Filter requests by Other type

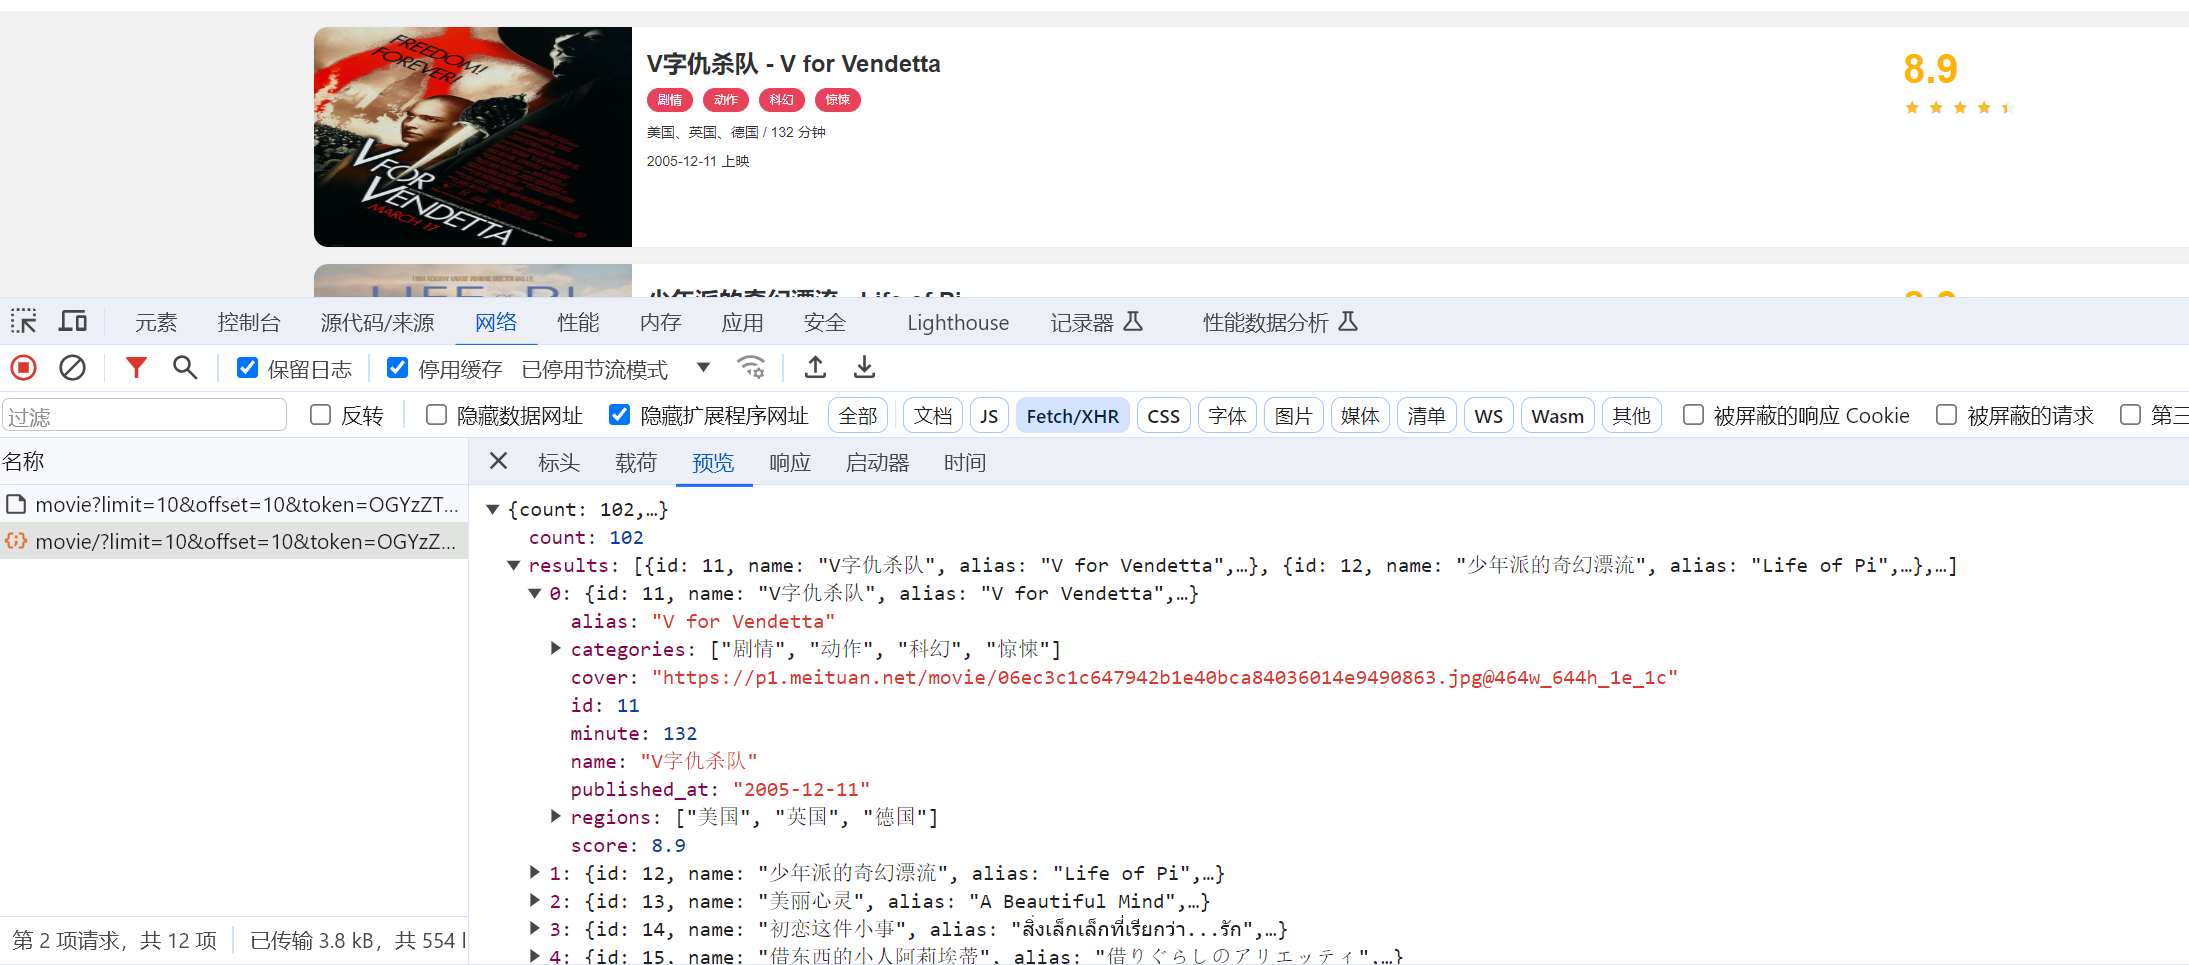(x=1631, y=415)
